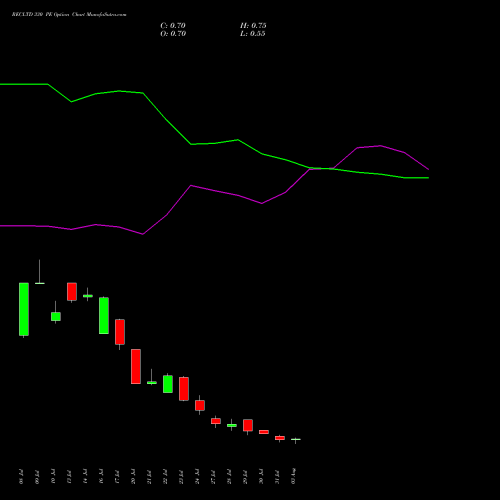
Task: Select the 08 Jul date label
Action: pos(22,477)
